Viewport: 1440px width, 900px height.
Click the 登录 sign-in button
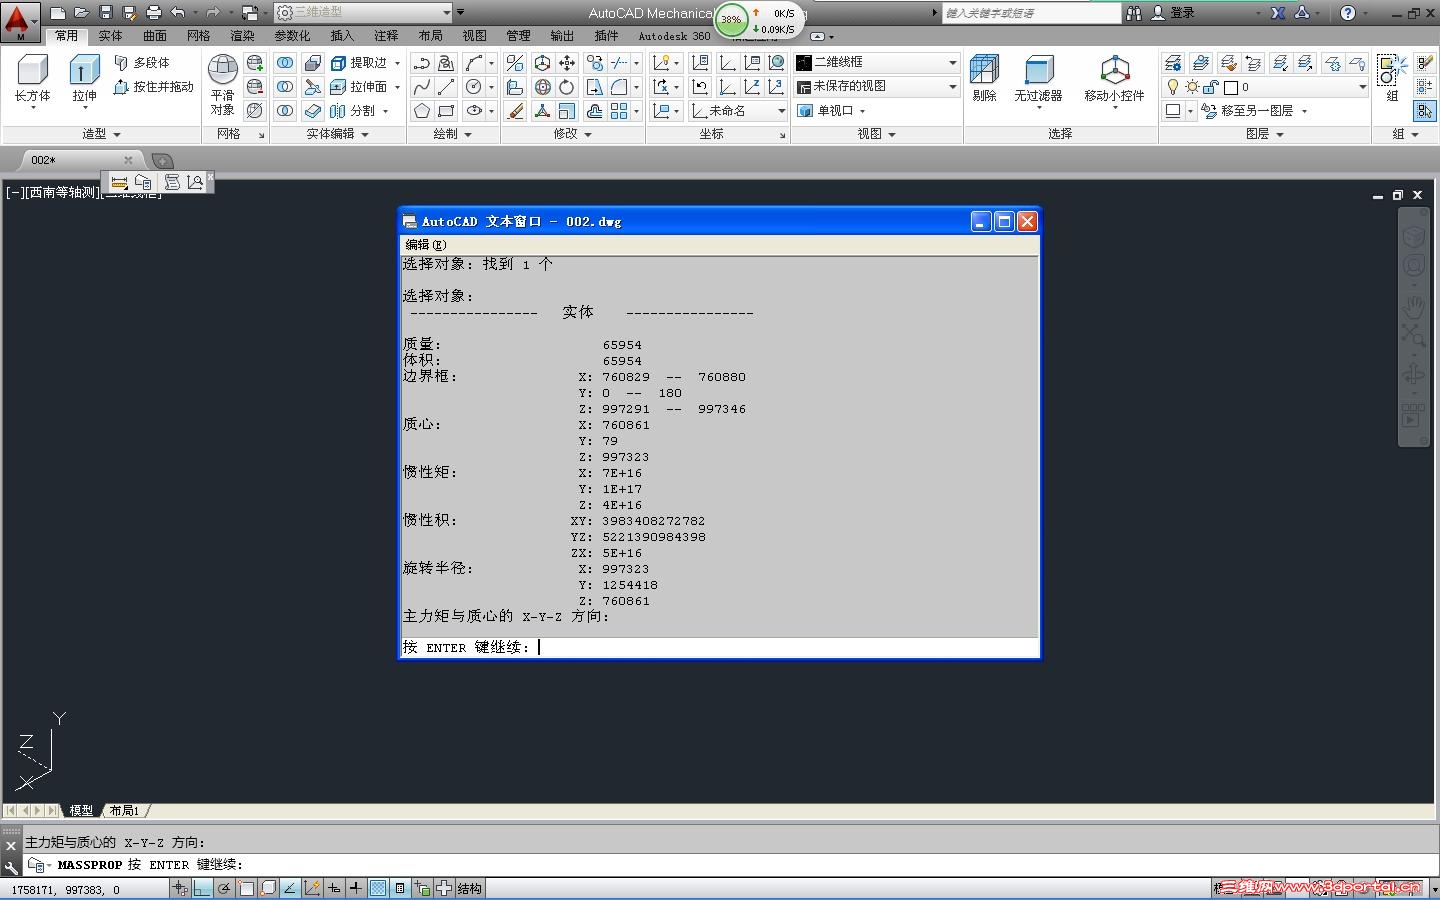pyautogui.click(x=1173, y=13)
